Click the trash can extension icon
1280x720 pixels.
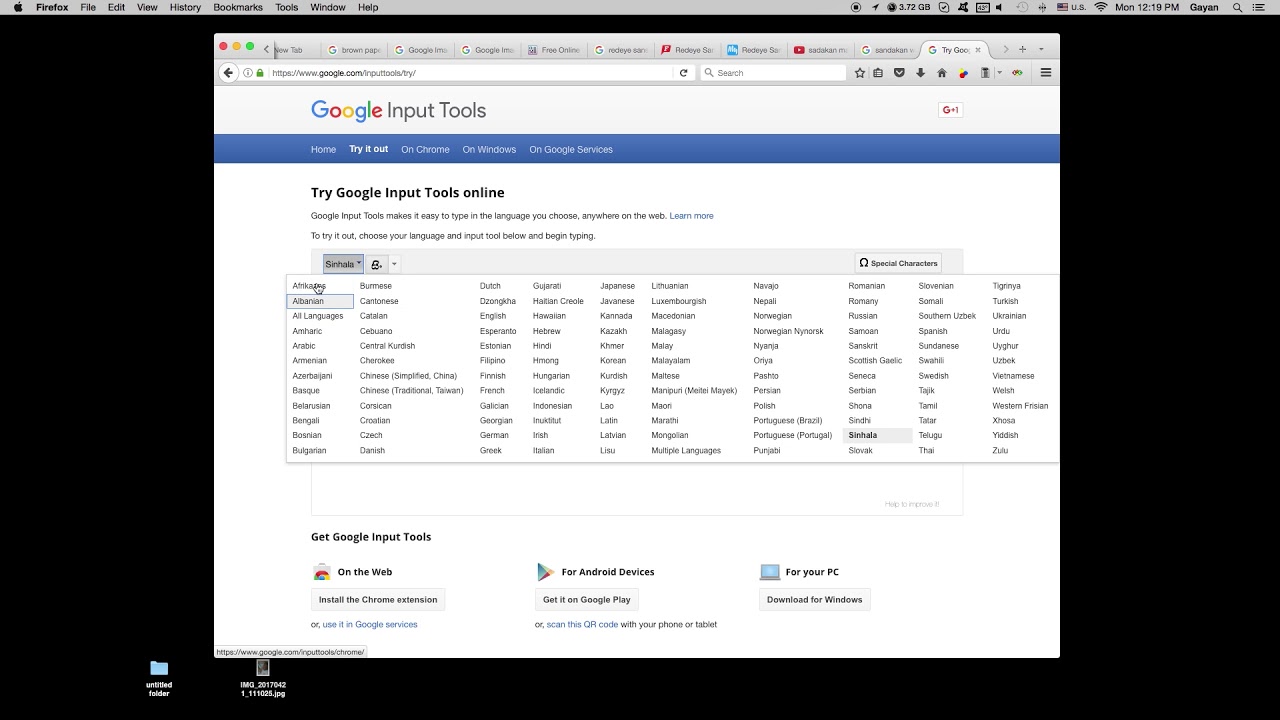tap(985, 73)
